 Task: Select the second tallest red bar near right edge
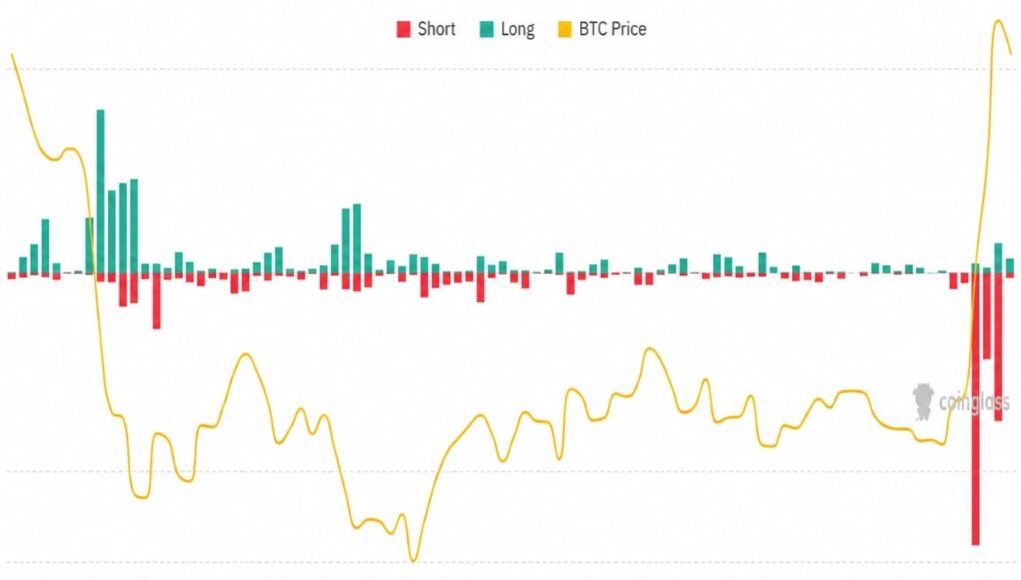click(998, 347)
